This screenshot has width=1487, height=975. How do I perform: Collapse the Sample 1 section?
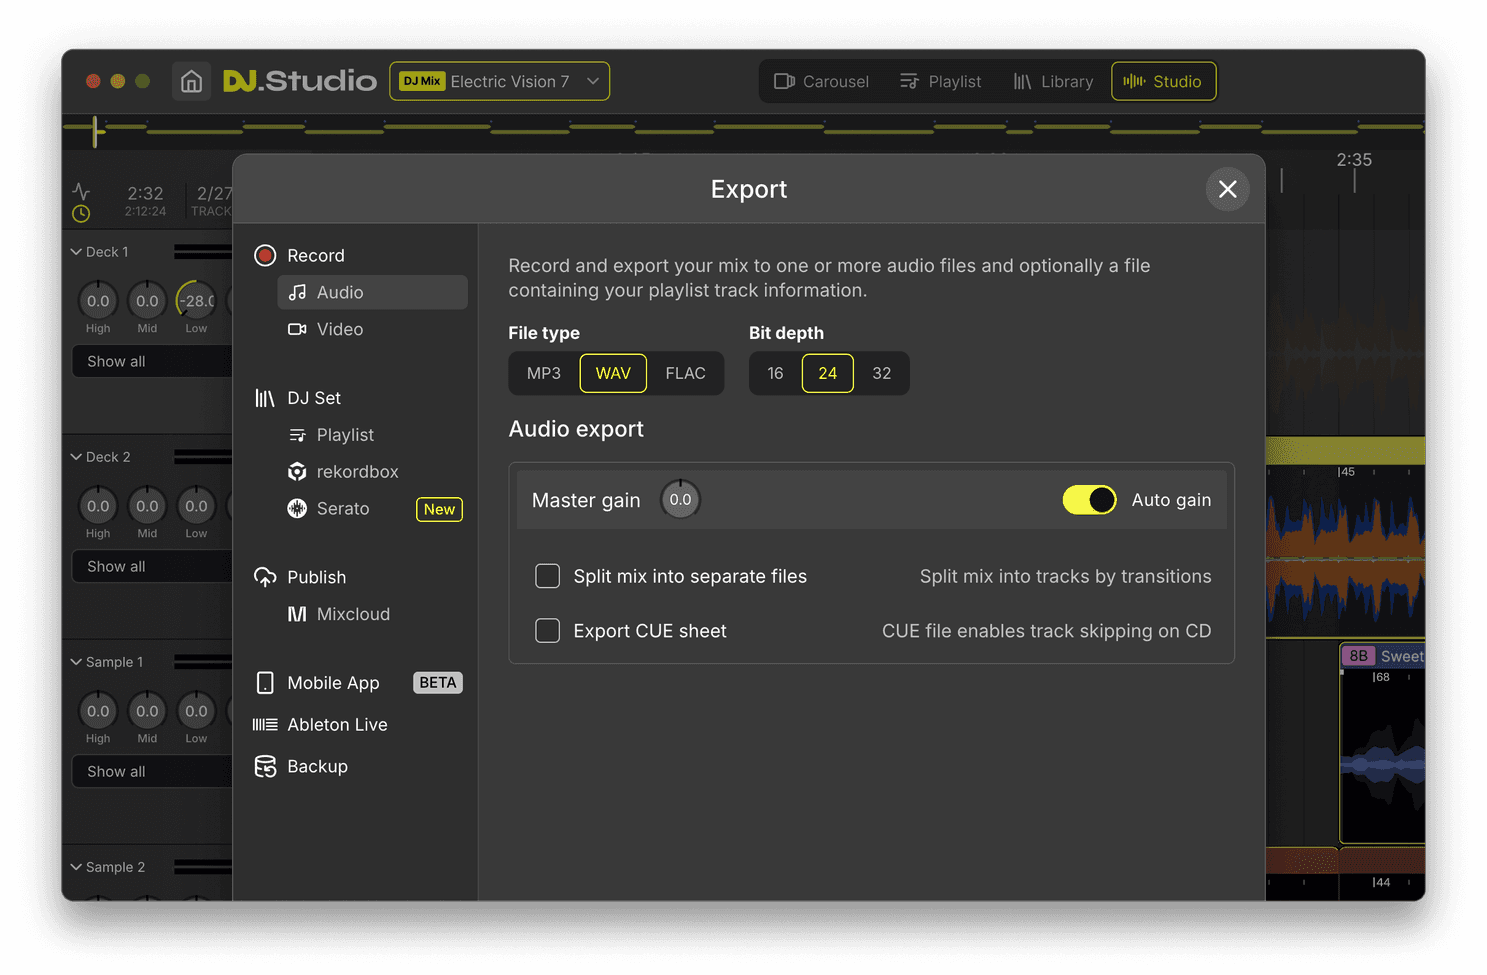pos(76,662)
